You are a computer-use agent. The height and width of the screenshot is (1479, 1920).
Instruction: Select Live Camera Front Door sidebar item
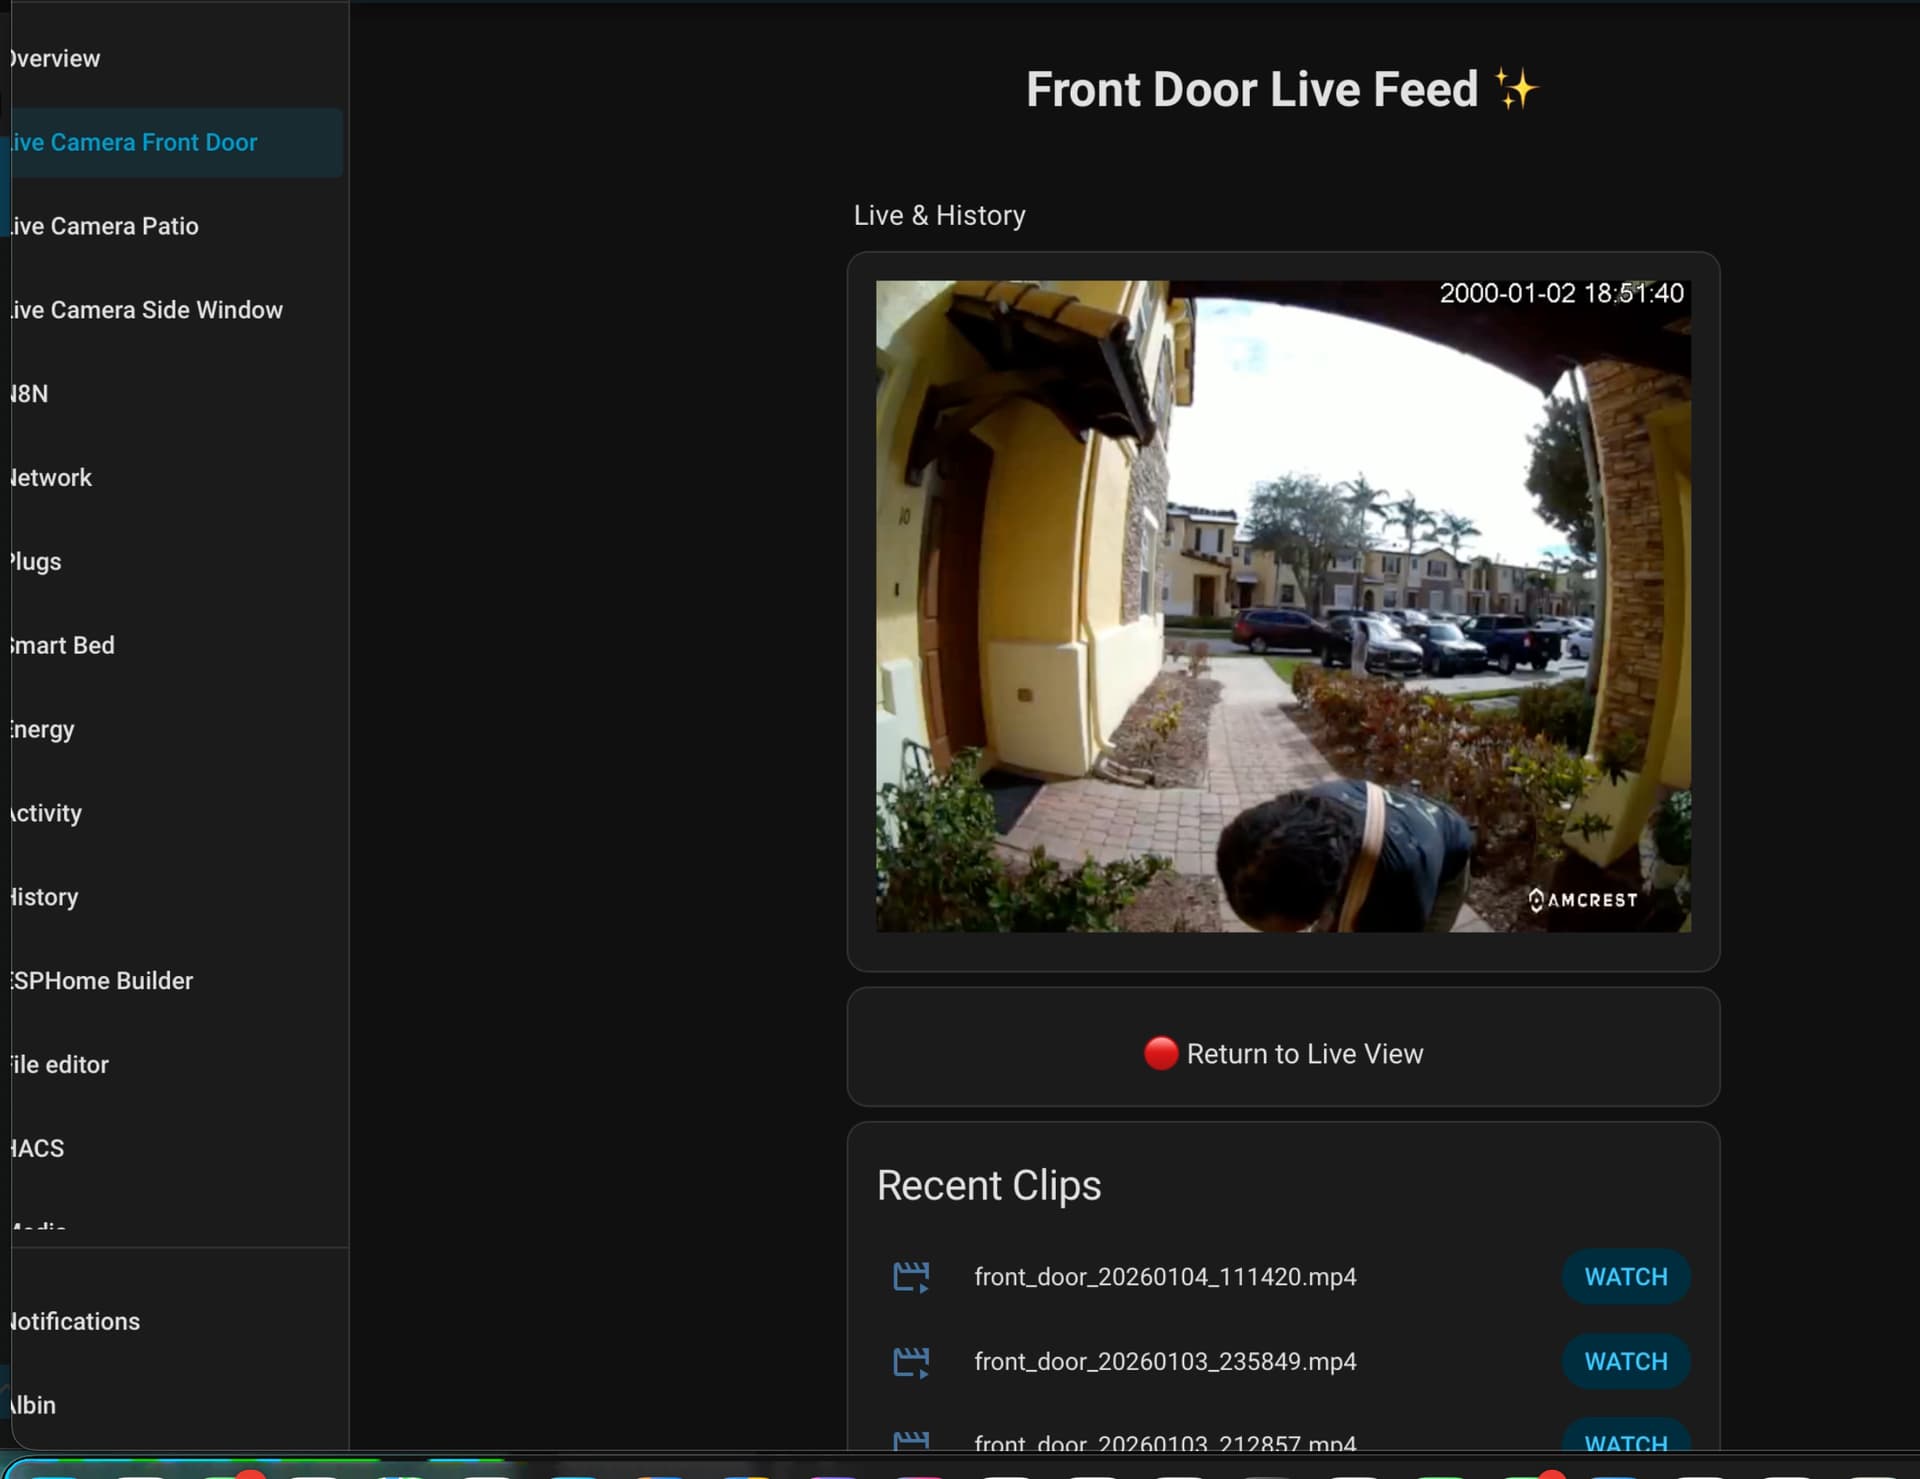135,143
